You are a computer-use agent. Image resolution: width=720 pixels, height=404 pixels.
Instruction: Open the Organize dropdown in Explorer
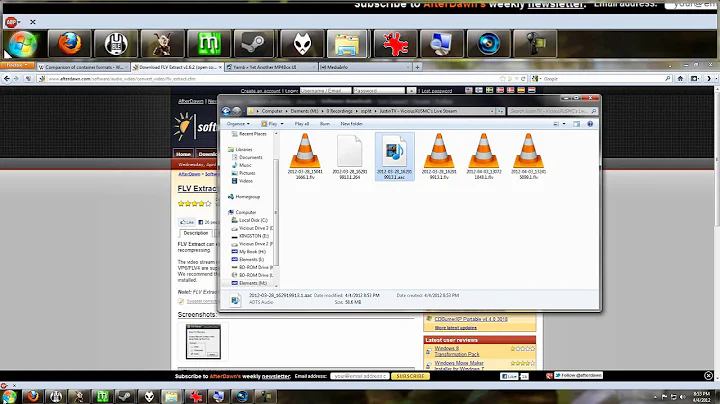point(238,124)
